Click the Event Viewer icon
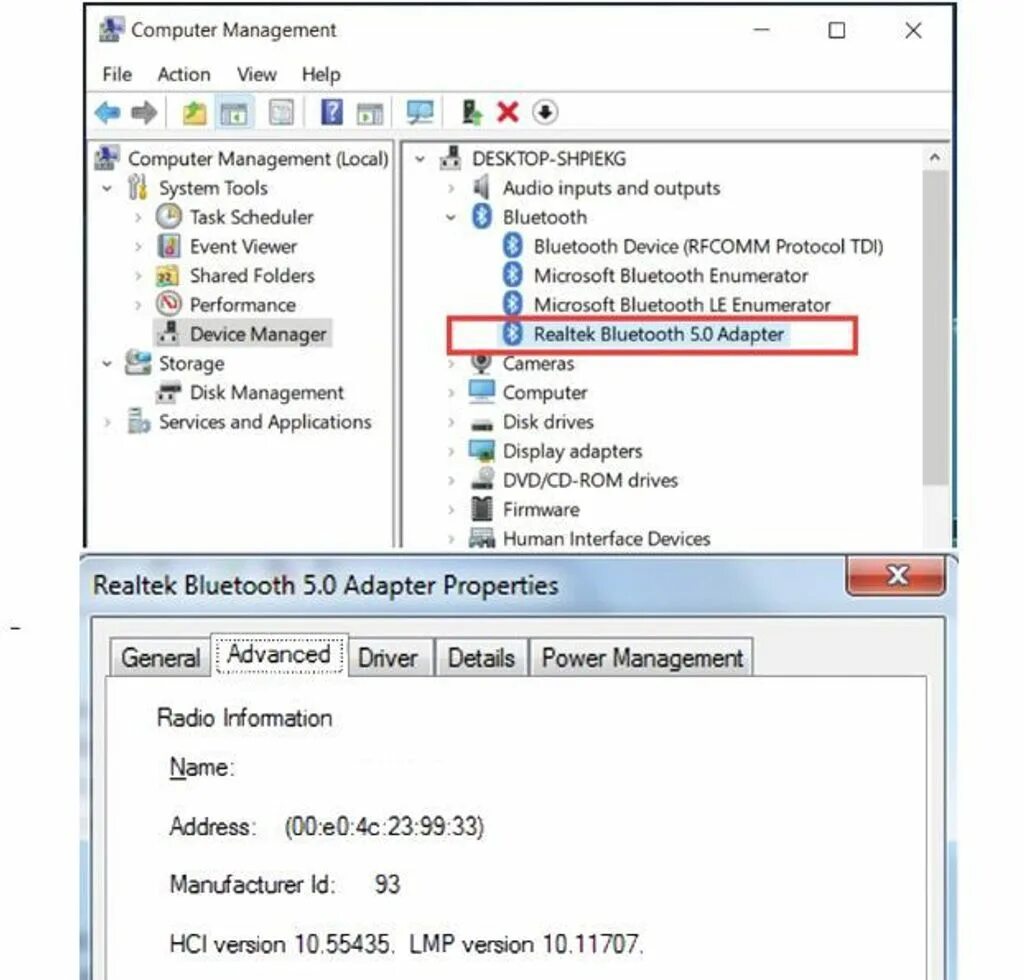 [x=169, y=246]
